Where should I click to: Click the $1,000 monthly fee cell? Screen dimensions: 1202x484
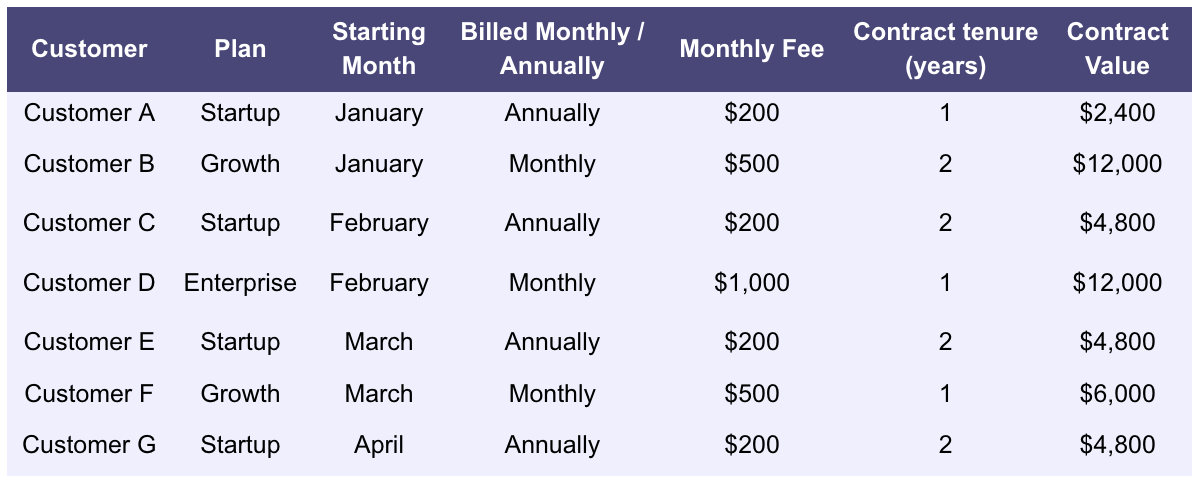pos(752,283)
